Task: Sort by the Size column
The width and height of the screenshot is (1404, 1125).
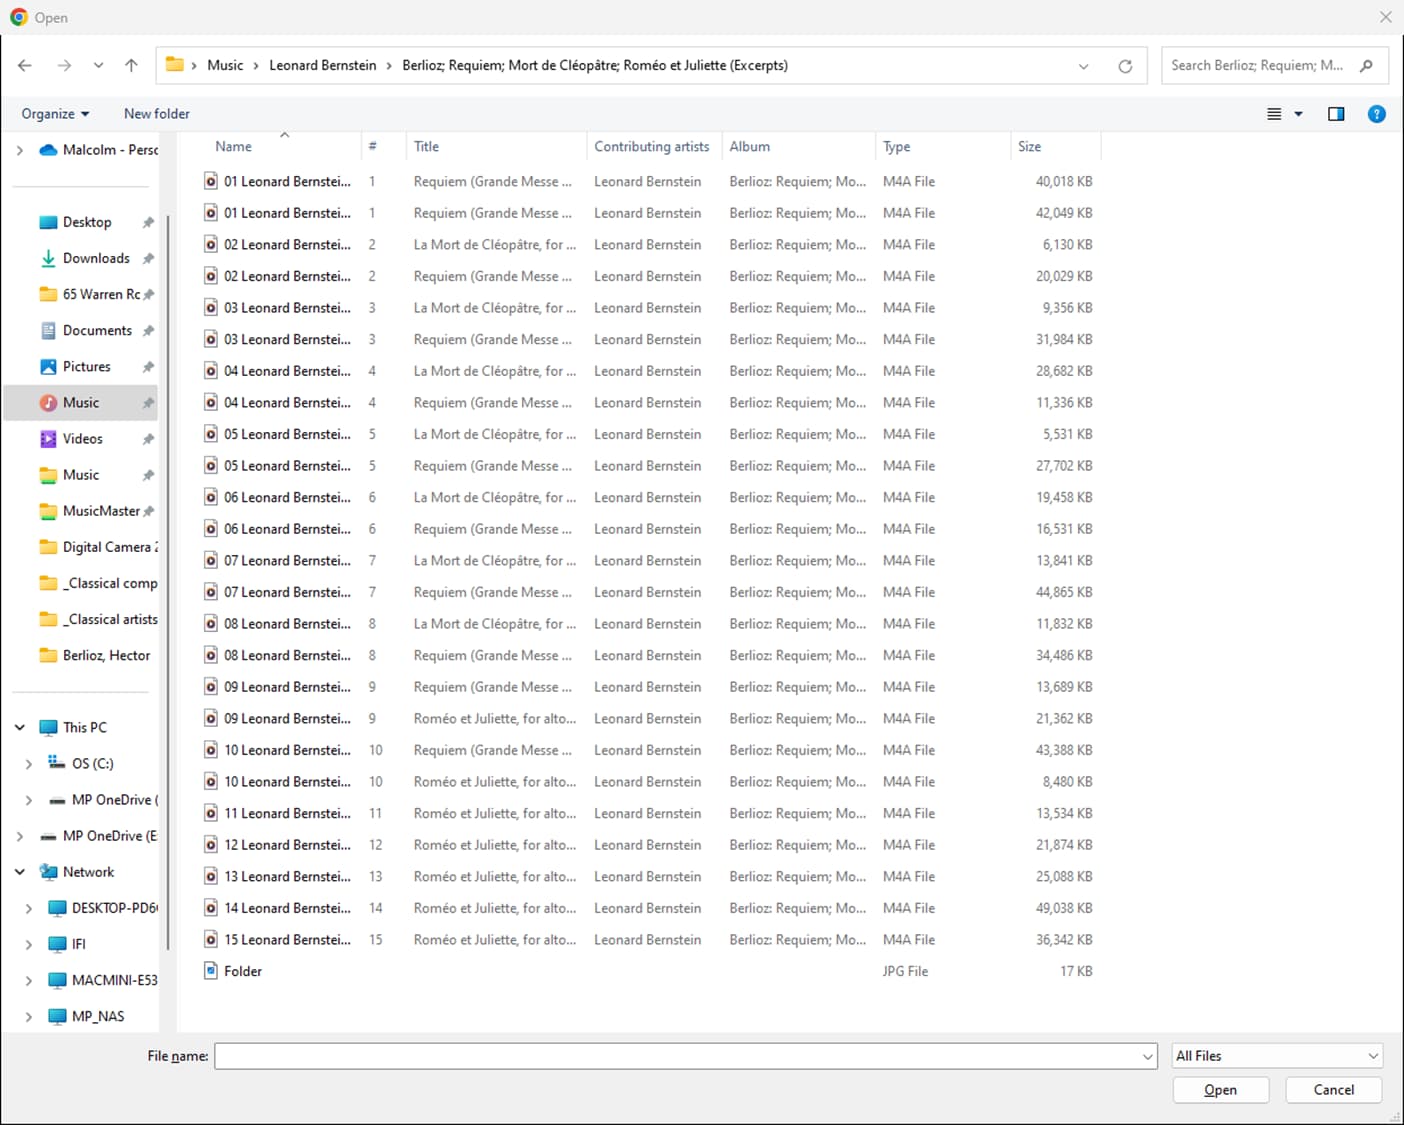Action: click(x=1030, y=146)
